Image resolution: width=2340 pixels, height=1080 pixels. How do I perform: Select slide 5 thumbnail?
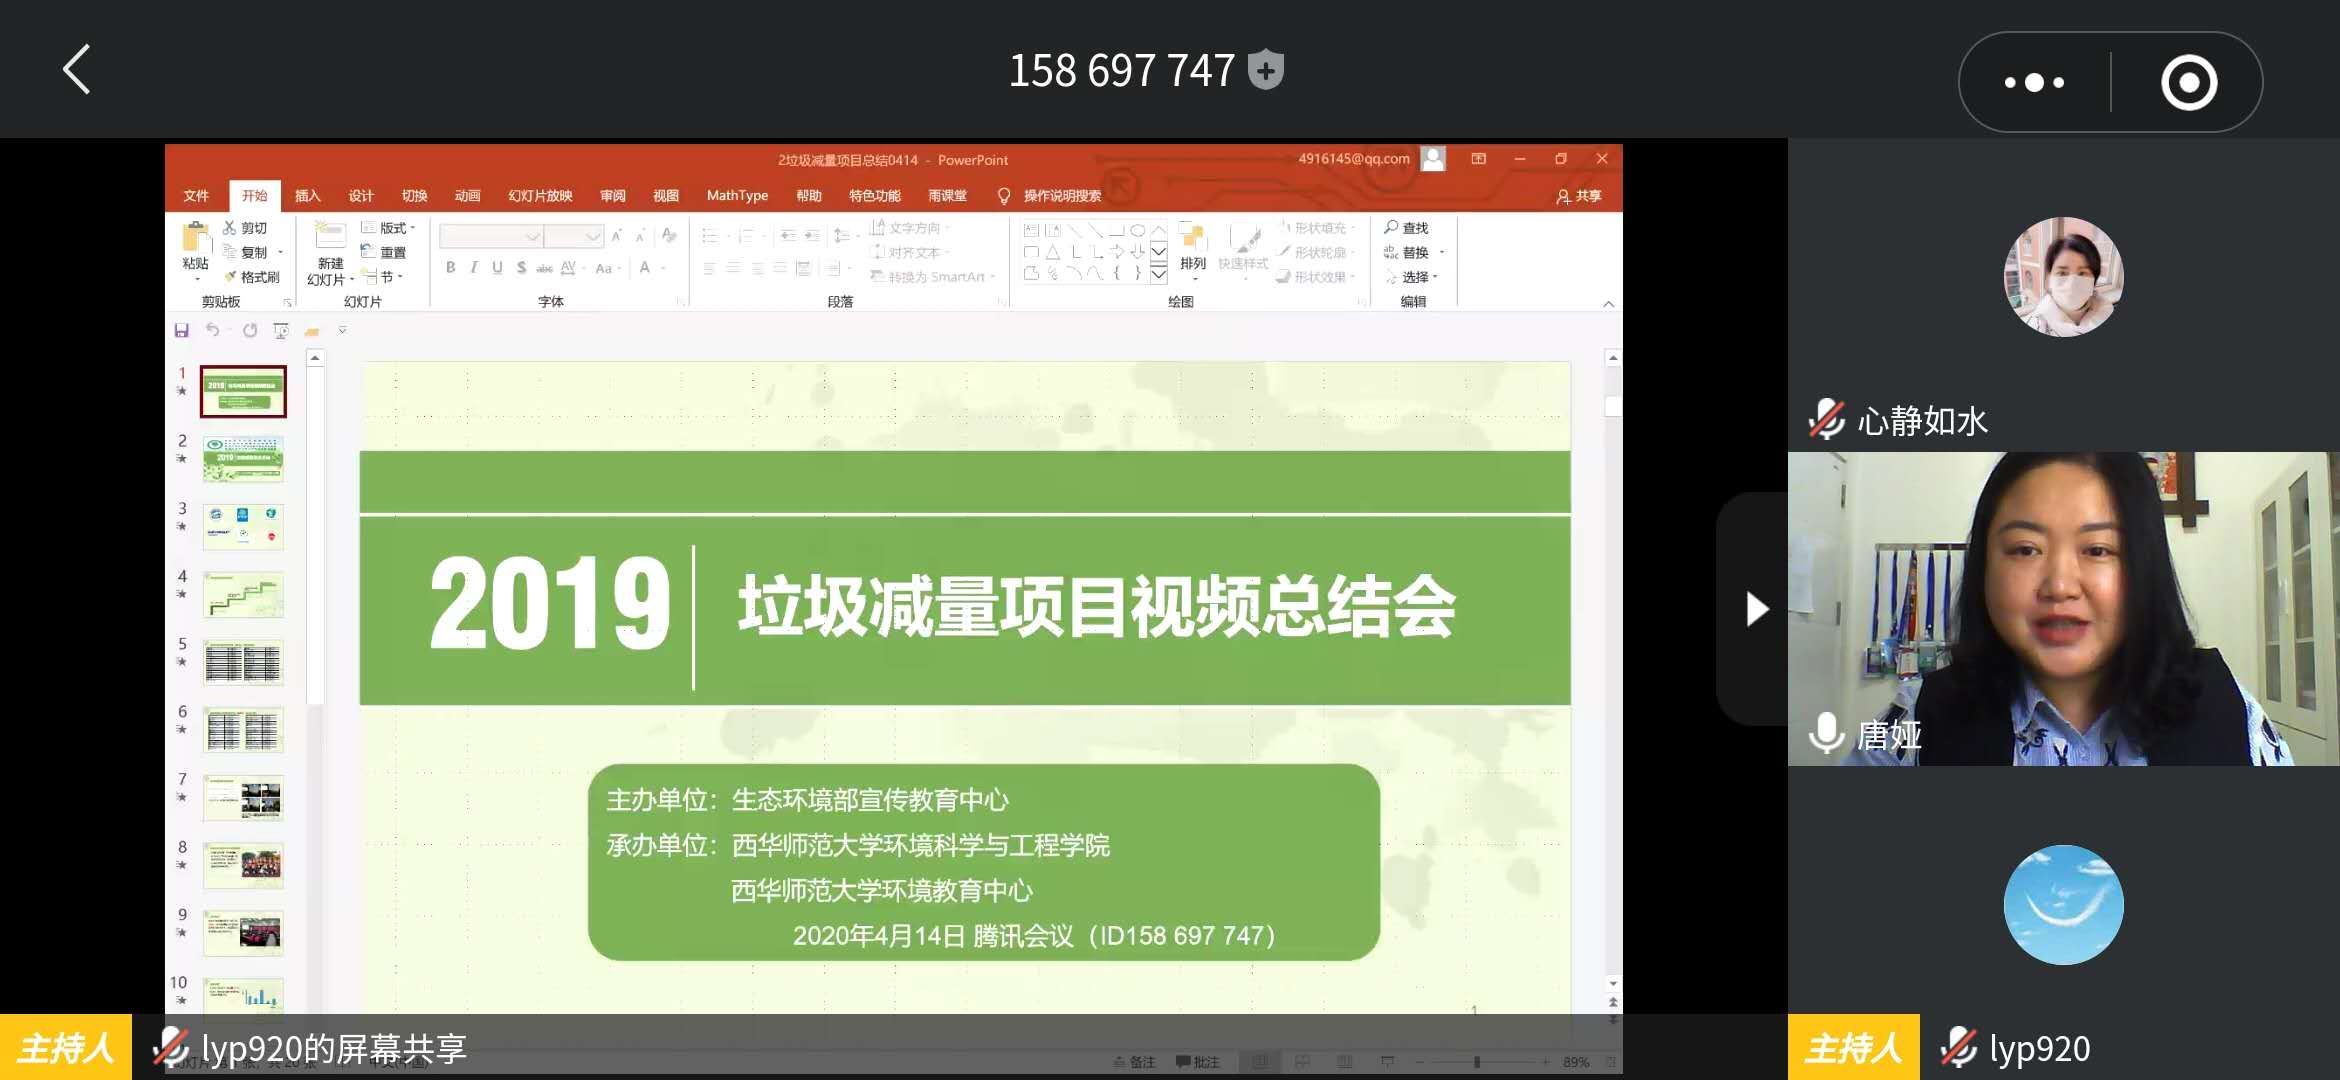243,662
